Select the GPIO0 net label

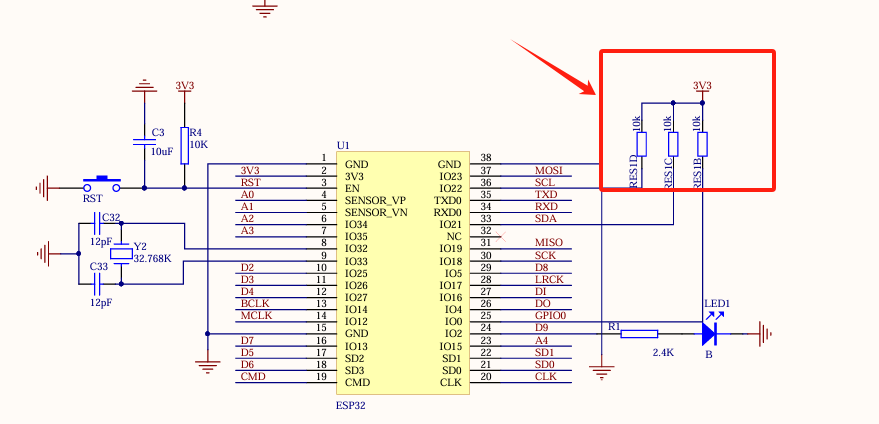(550, 316)
